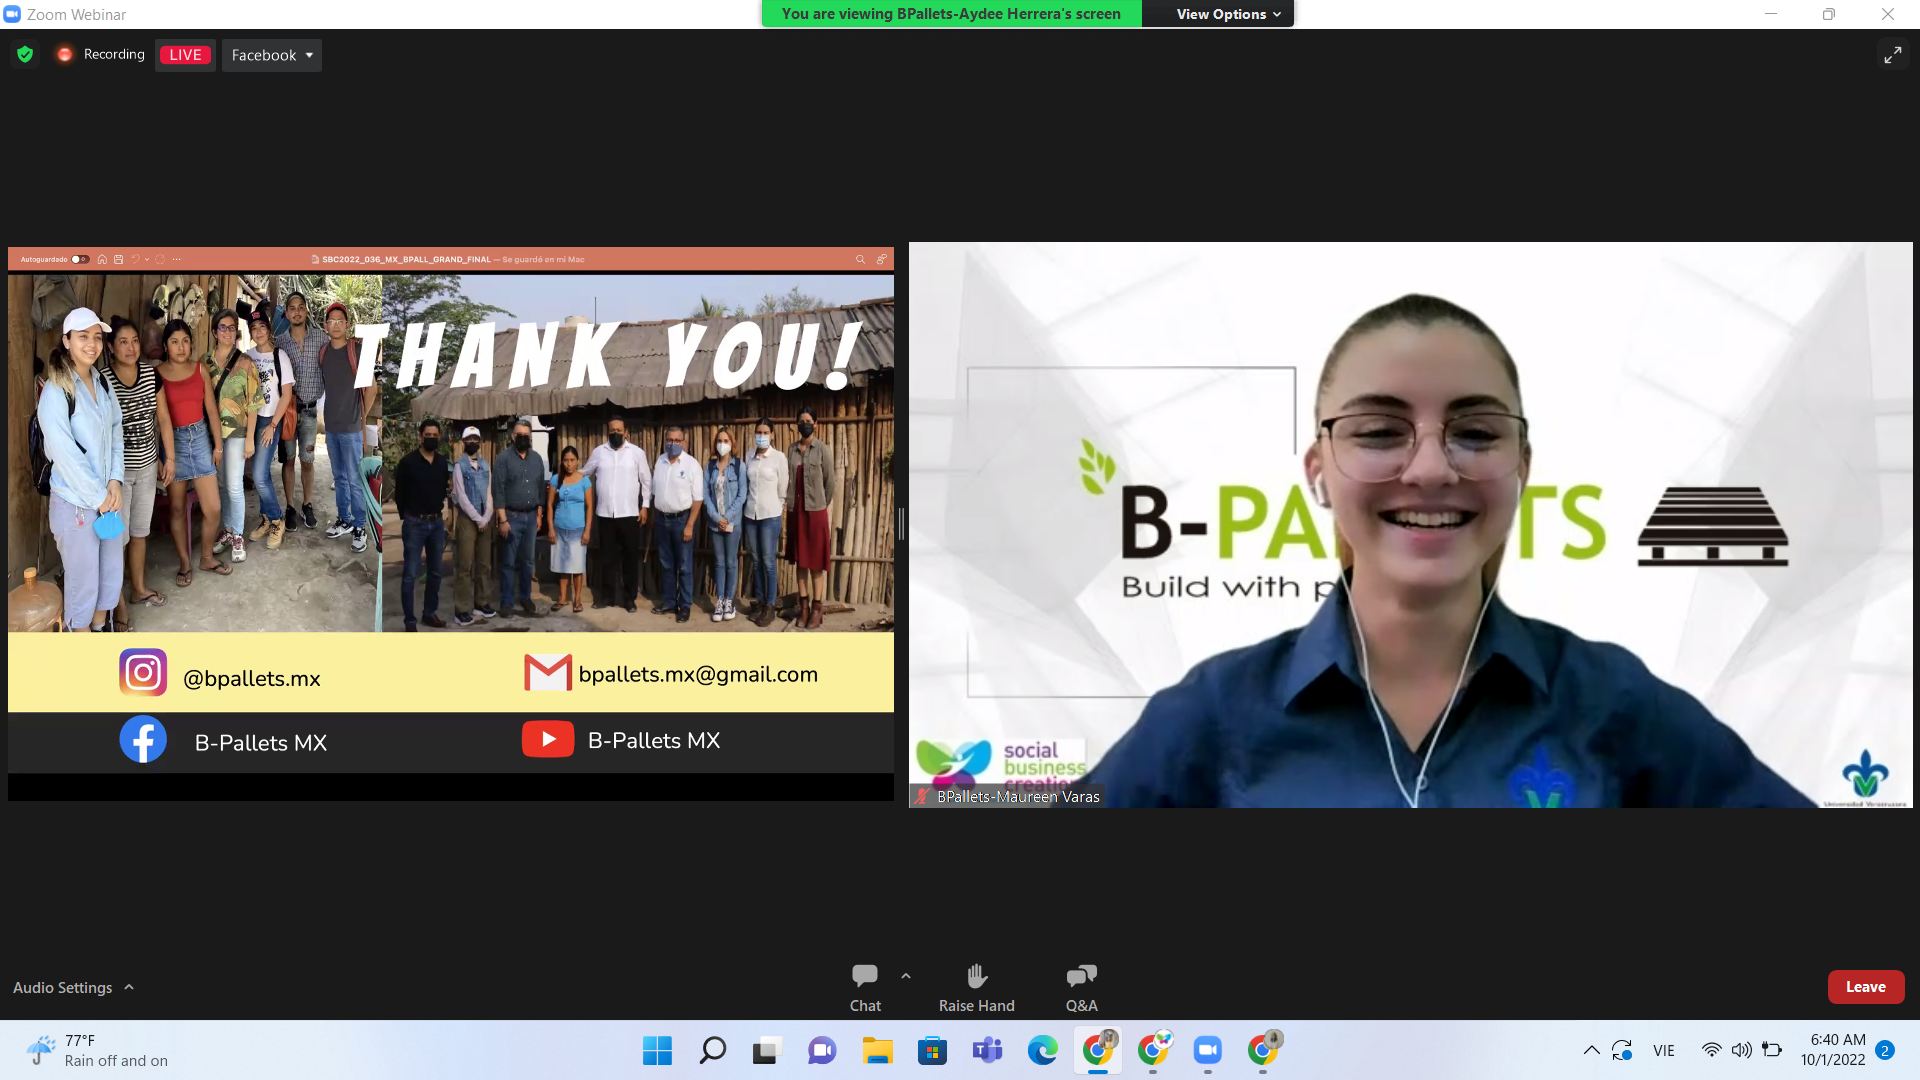Image resolution: width=1920 pixels, height=1080 pixels.
Task: Click the save icon in the shared PowerPoint toolbar
Action: click(118, 259)
